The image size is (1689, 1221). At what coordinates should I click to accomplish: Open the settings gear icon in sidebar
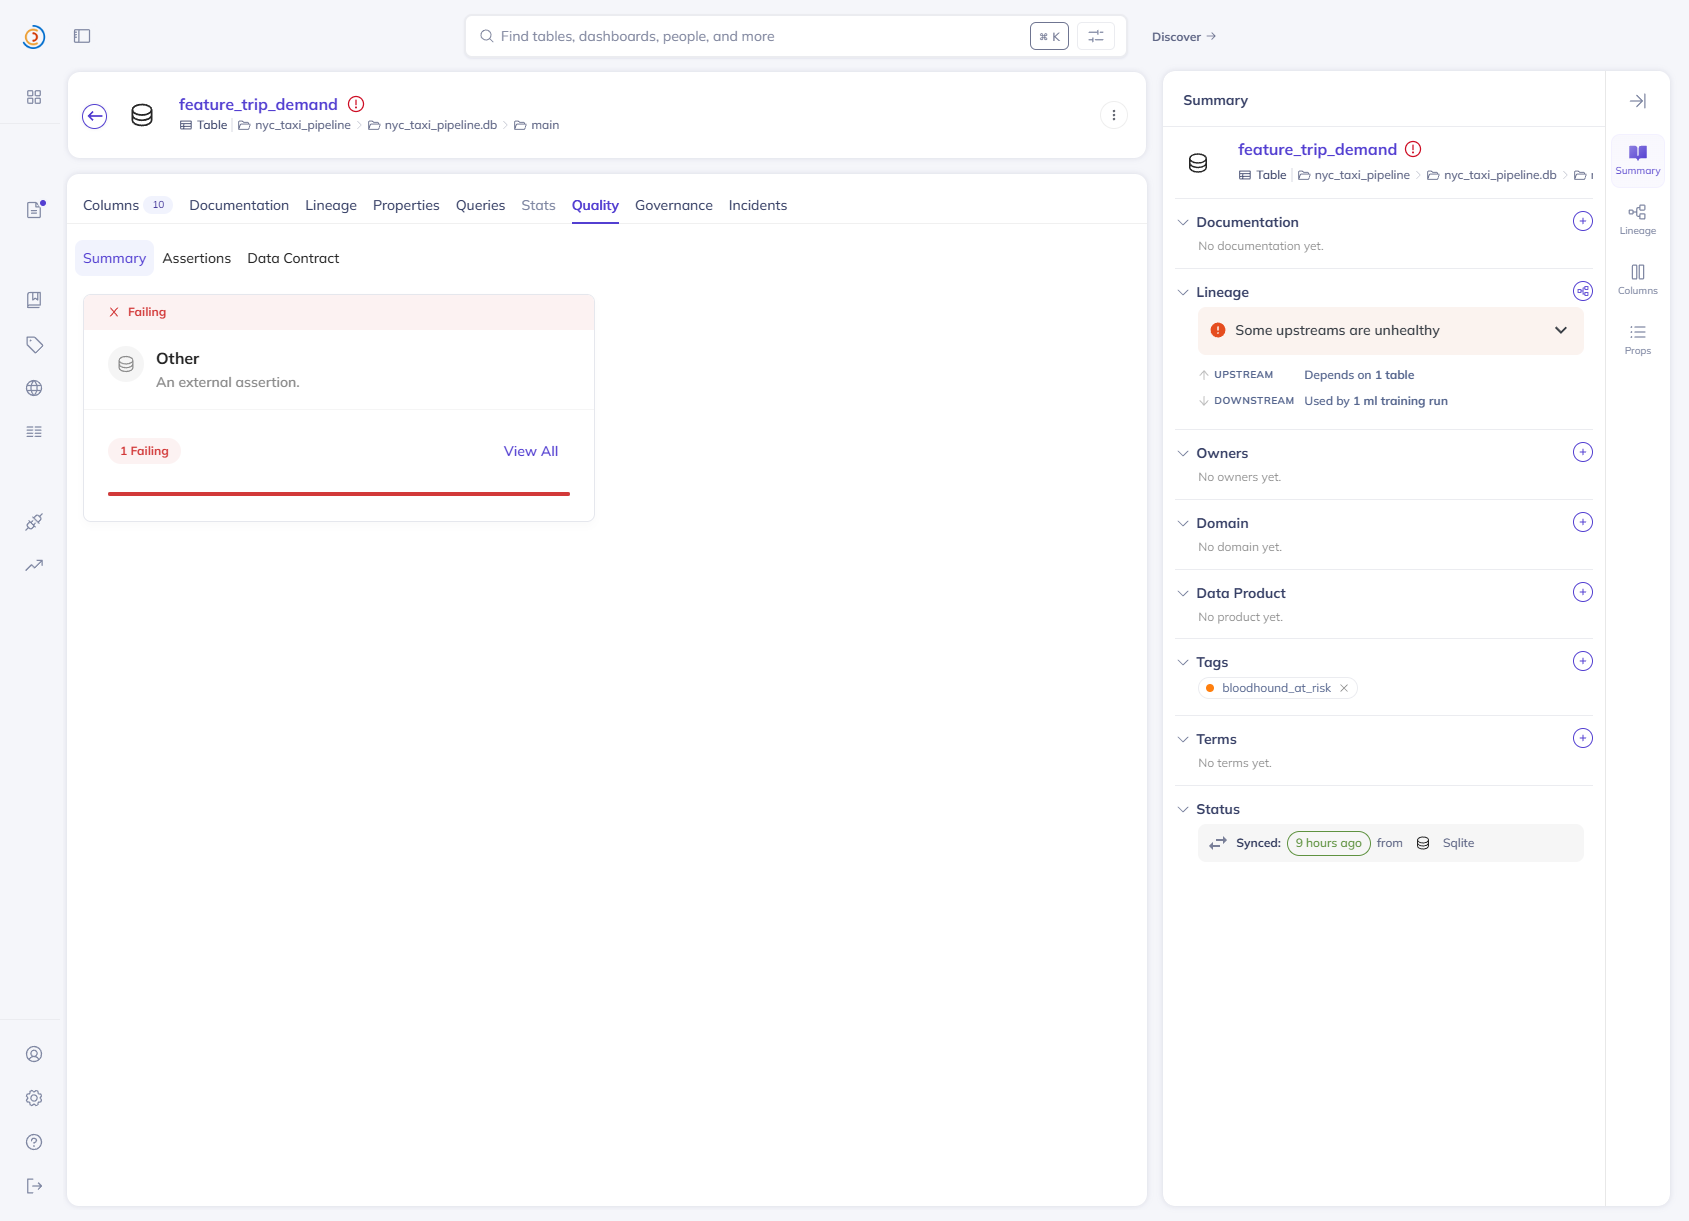pyautogui.click(x=34, y=1098)
